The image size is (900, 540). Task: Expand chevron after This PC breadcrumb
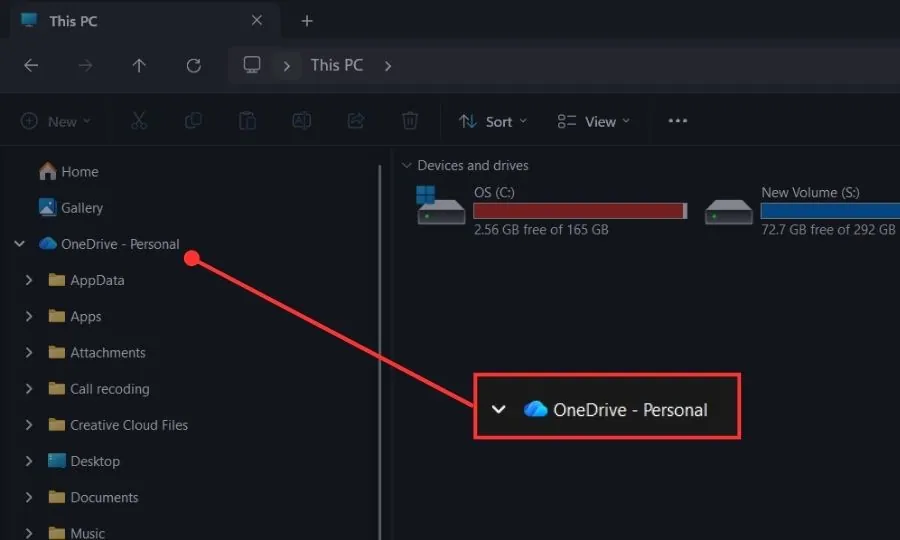click(388, 66)
